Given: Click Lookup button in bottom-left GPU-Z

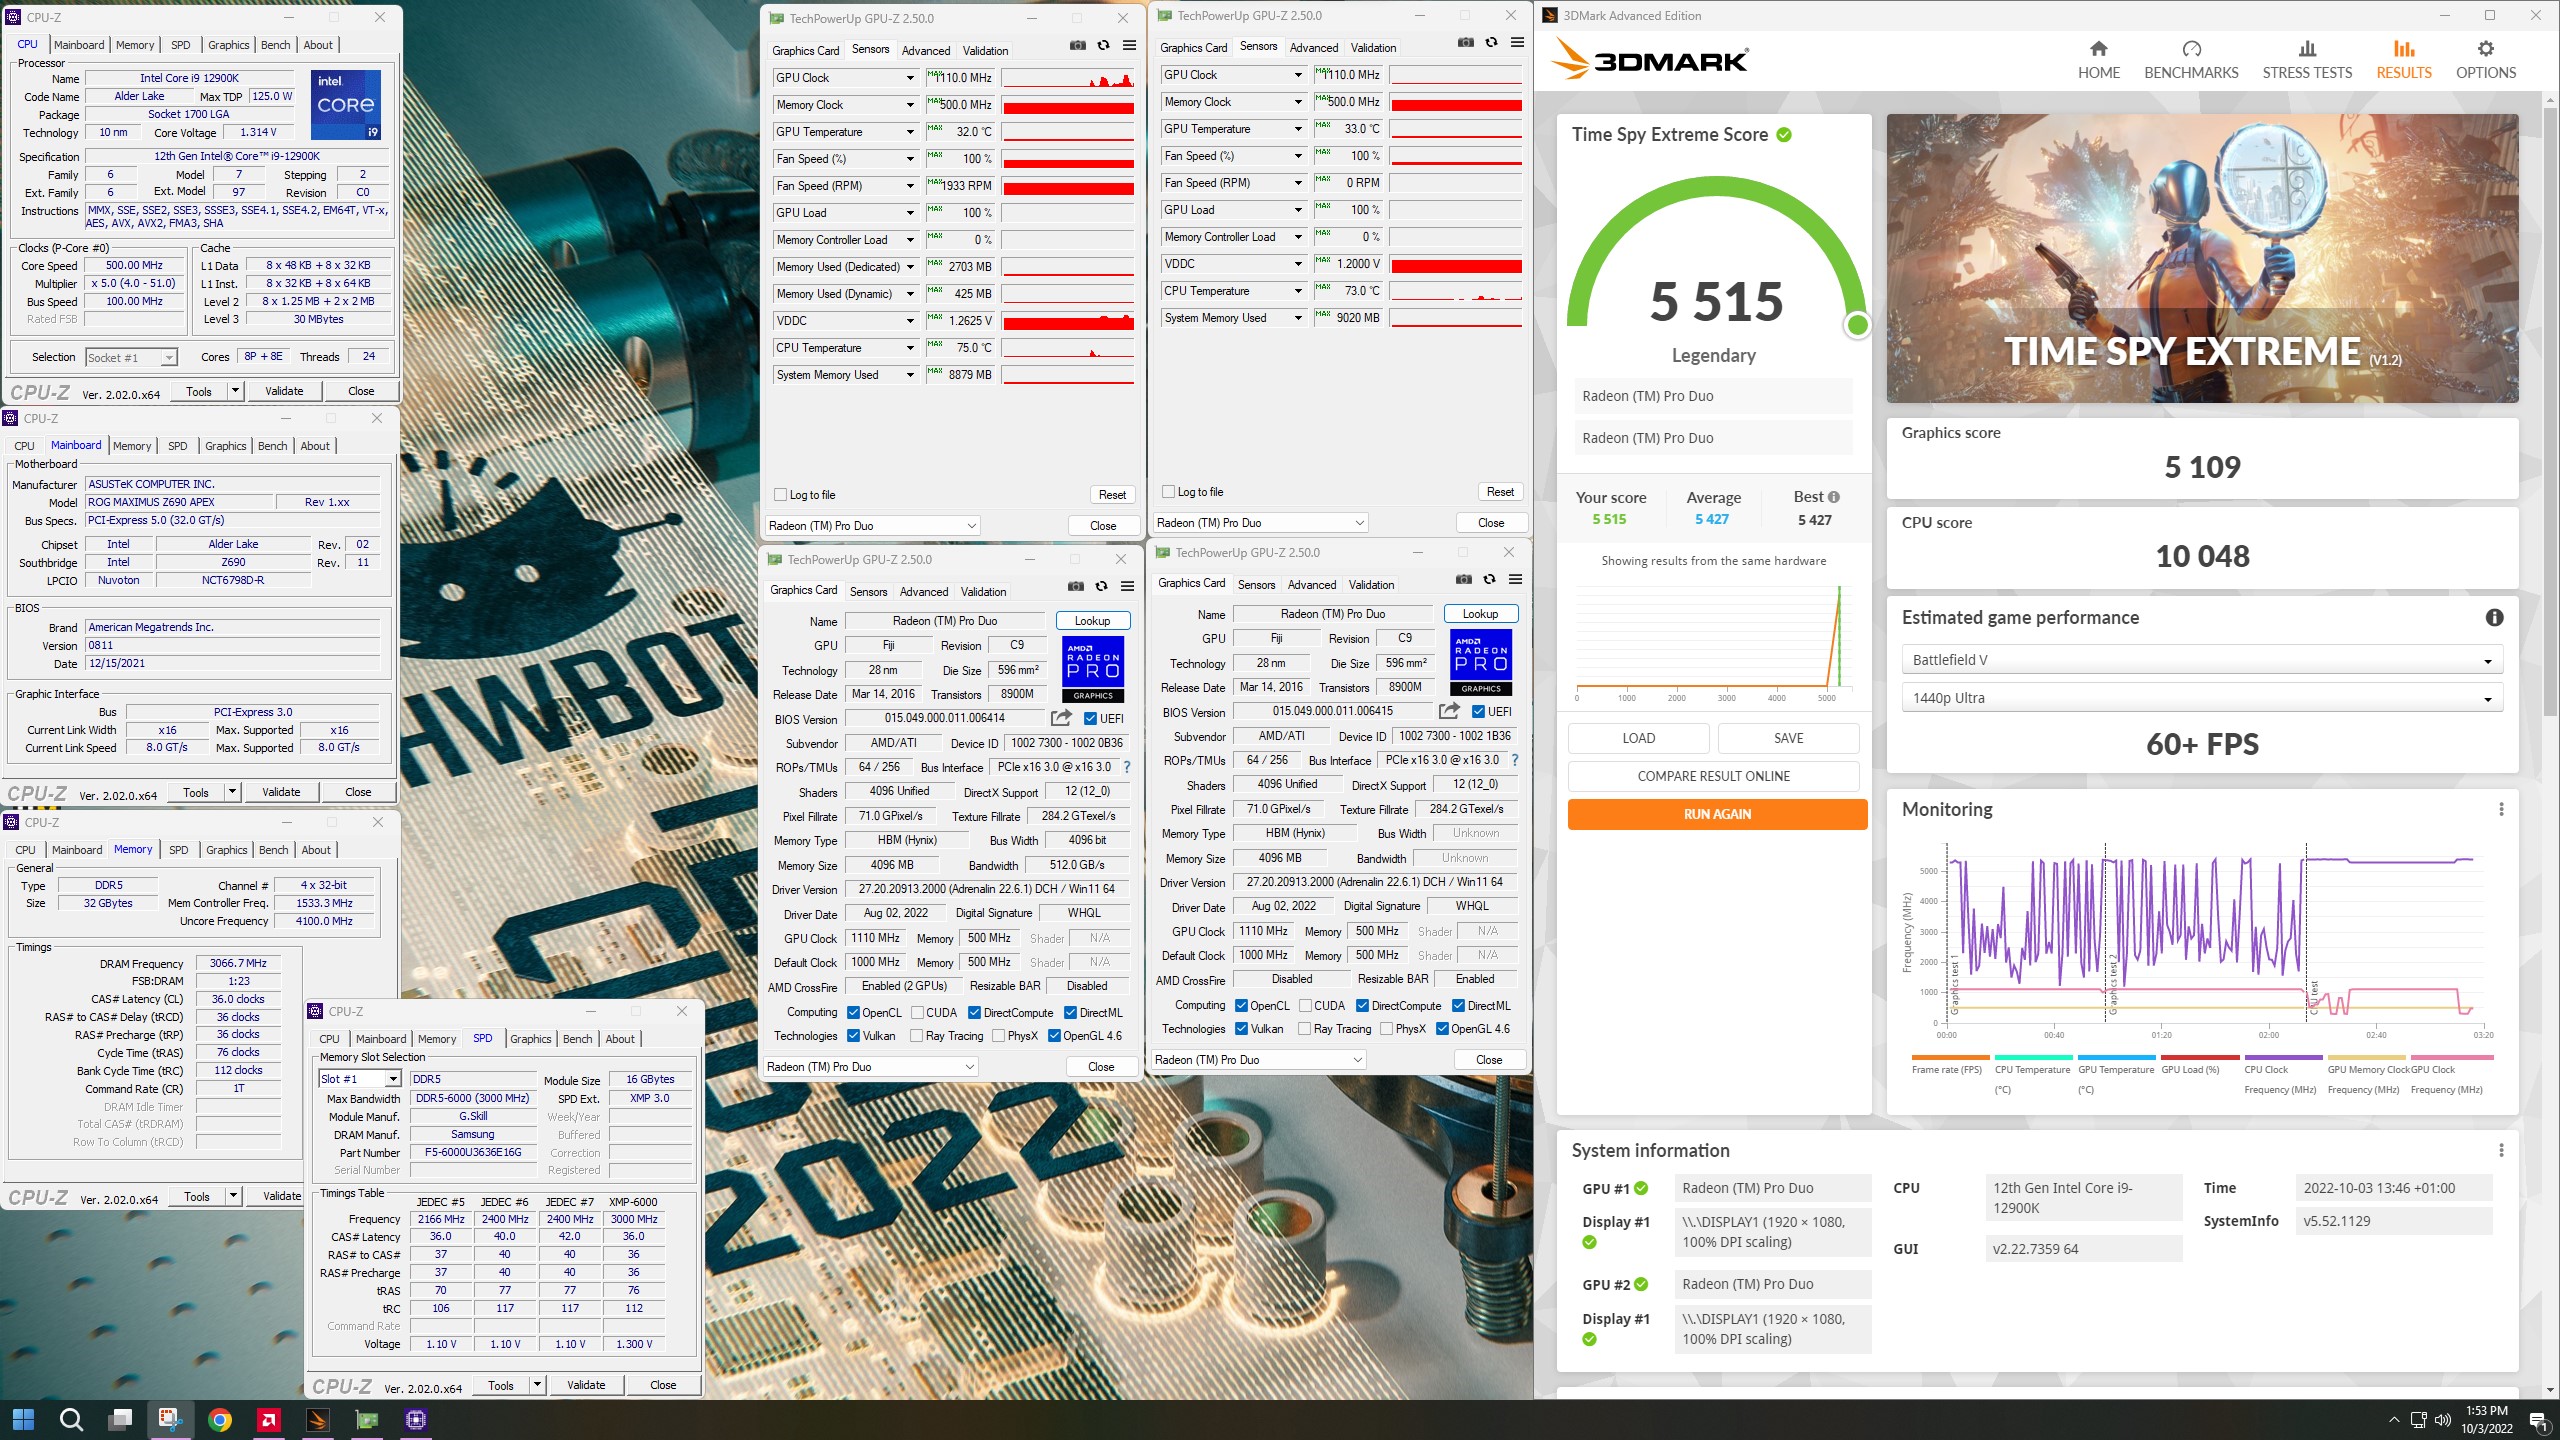Looking at the screenshot, I should click(1092, 621).
